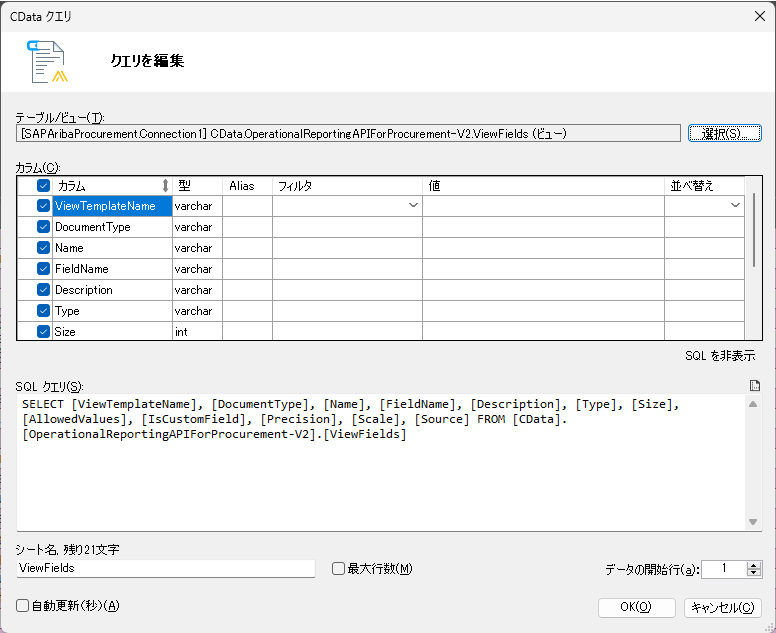Enable the 自動更新(秒) checkbox
This screenshot has width=776, height=633.
[22, 605]
